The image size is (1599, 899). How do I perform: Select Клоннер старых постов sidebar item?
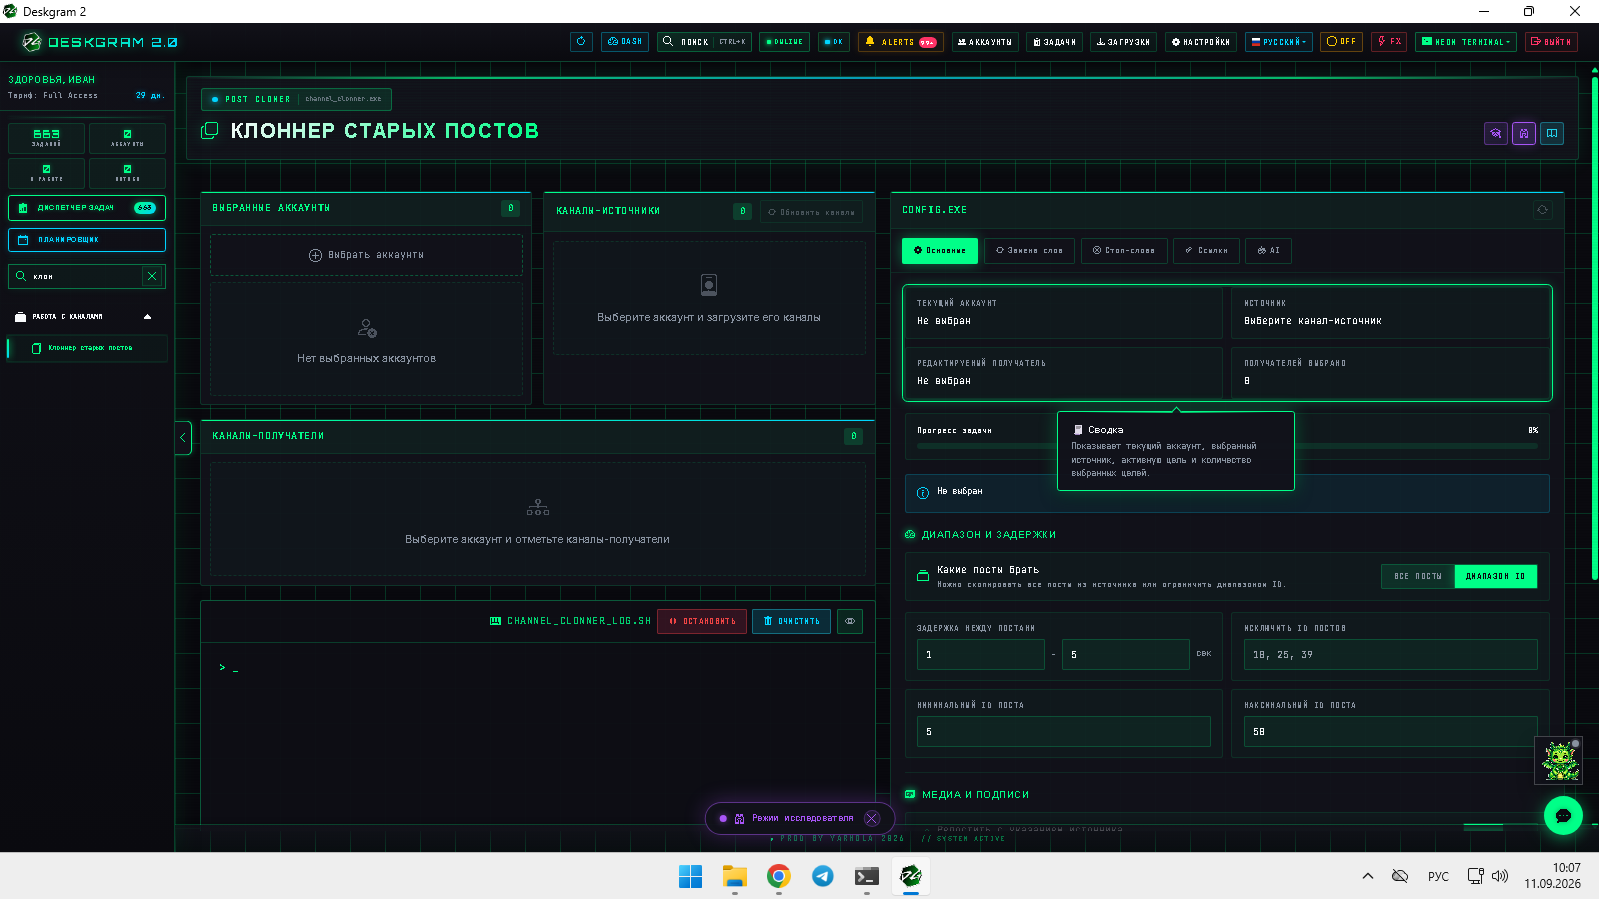tap(87, 348)
